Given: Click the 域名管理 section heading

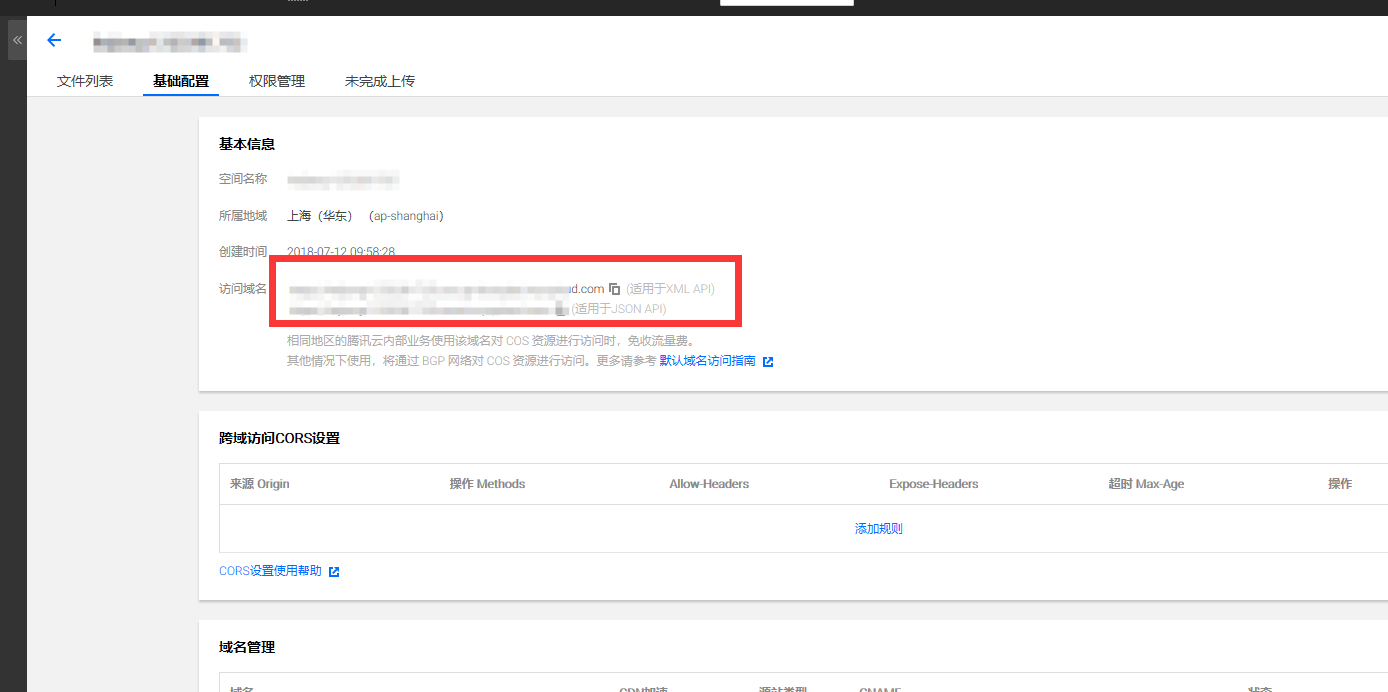Looking at the screenshot, I should click(247, 647).
